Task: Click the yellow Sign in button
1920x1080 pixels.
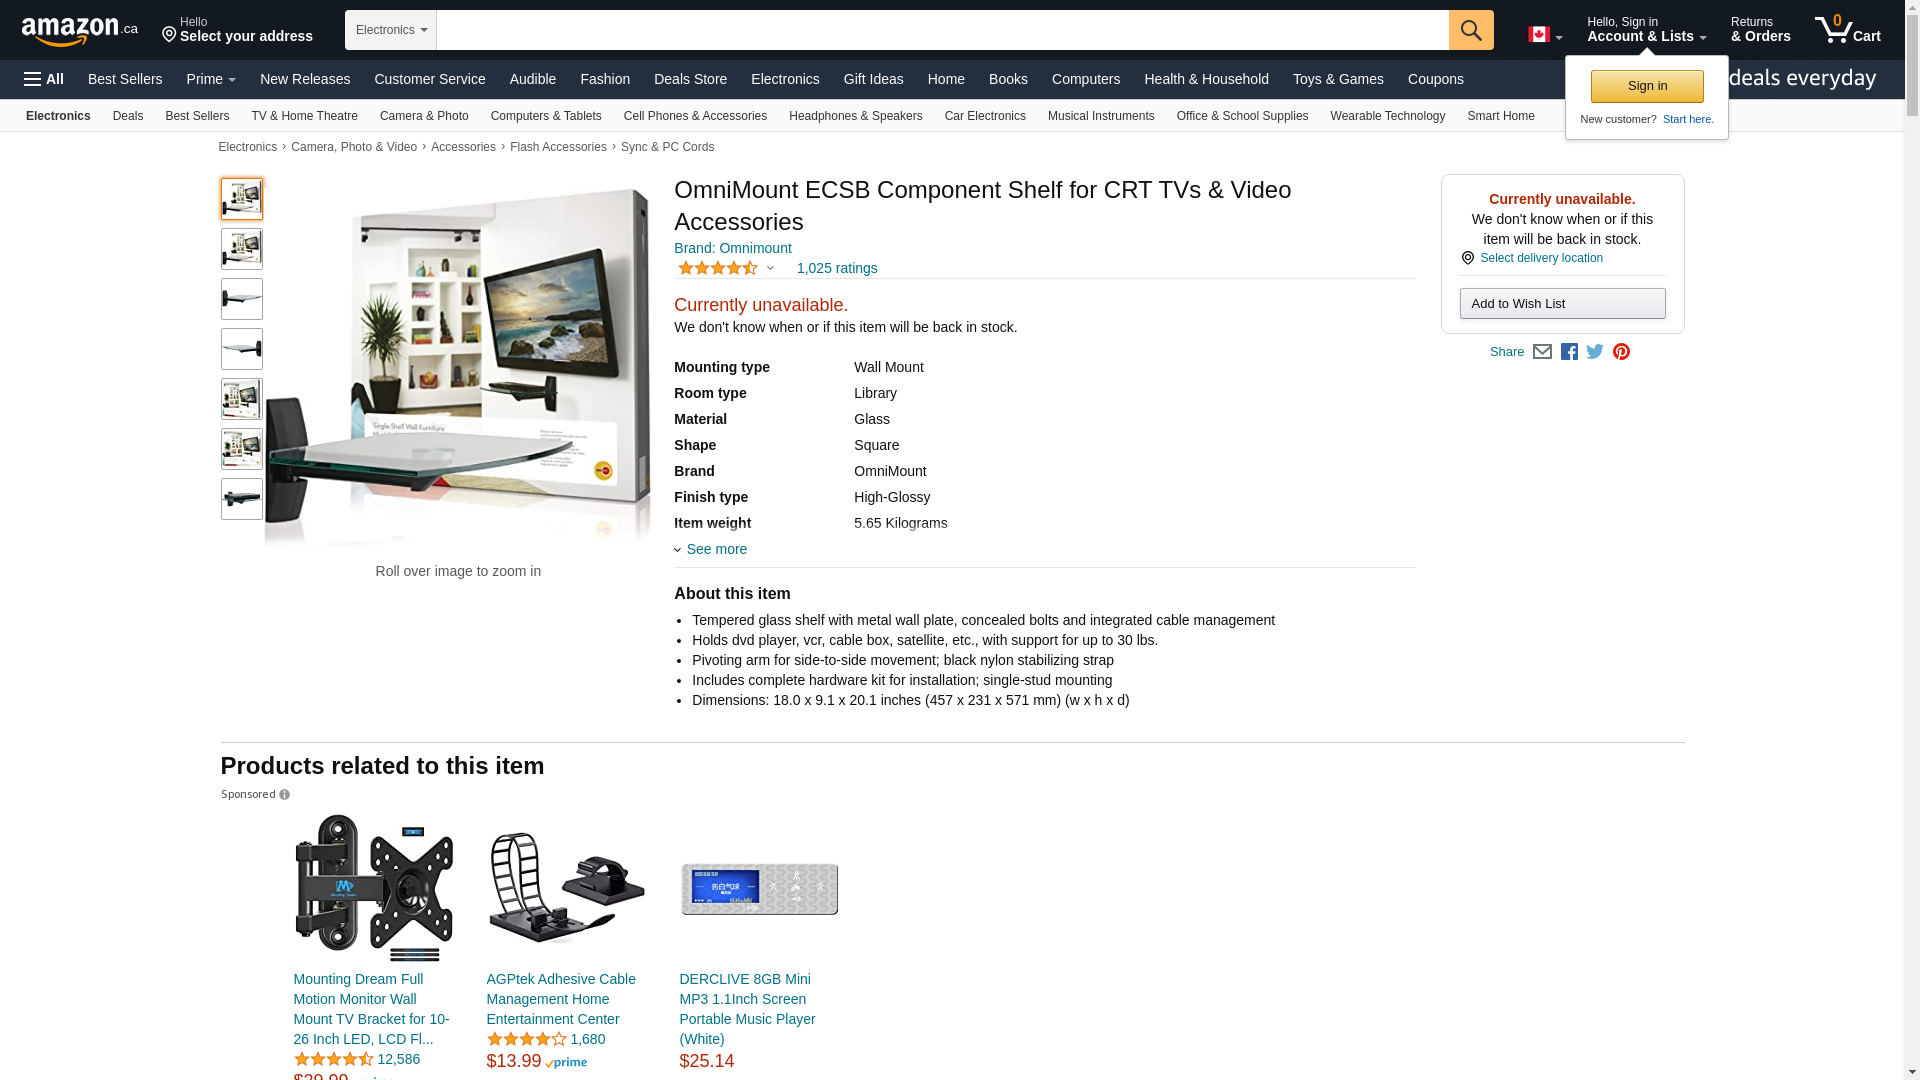Action: (x=1647, y=86)
